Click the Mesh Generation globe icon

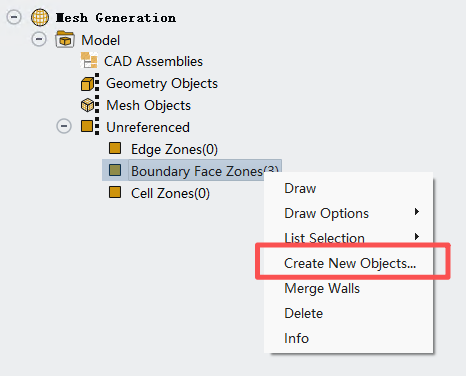(x=40, y=17)
